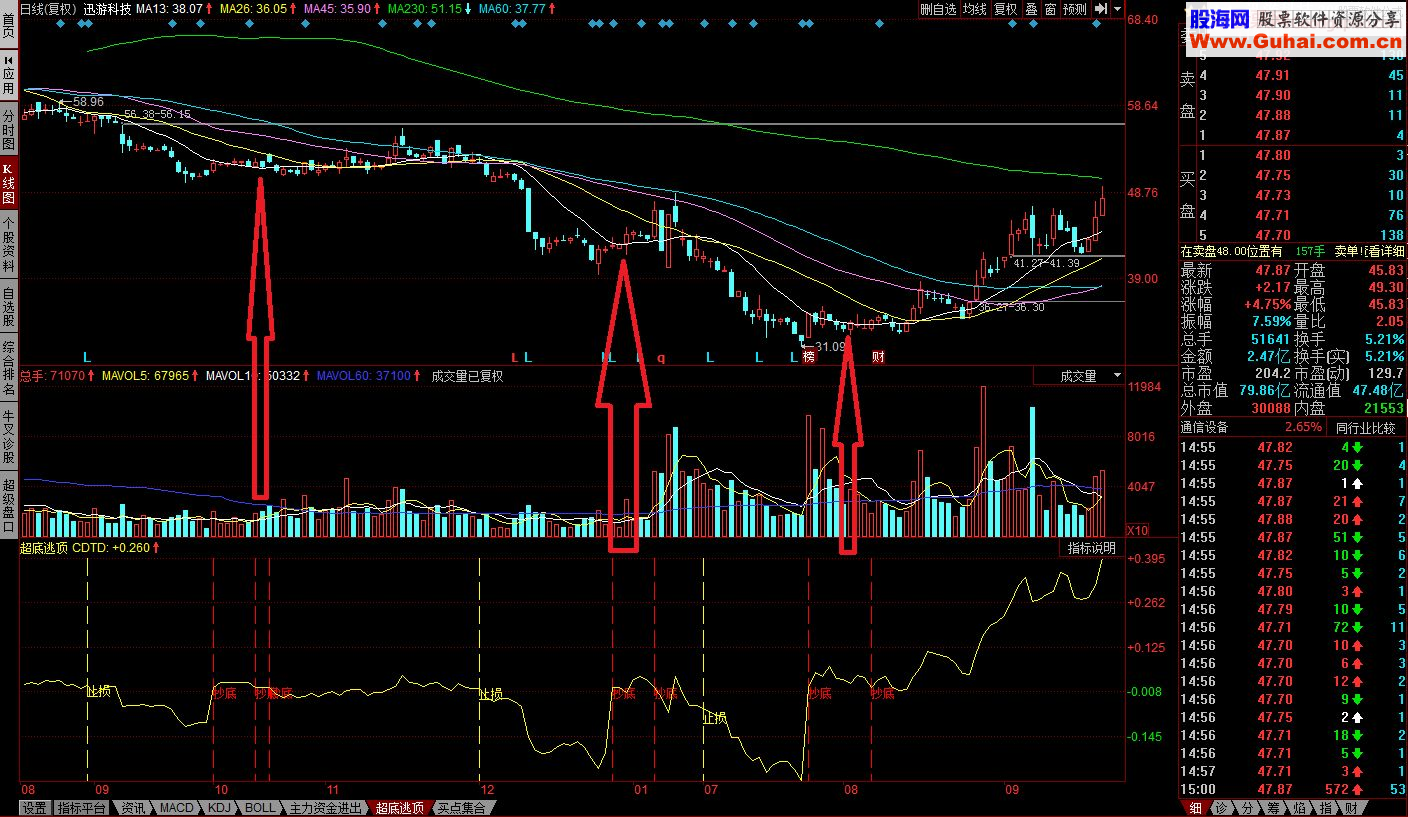Screen dimensions: 1408x817
Task: Switch to the 分时图 sidebar view
Action: click(x=8, y=131)
